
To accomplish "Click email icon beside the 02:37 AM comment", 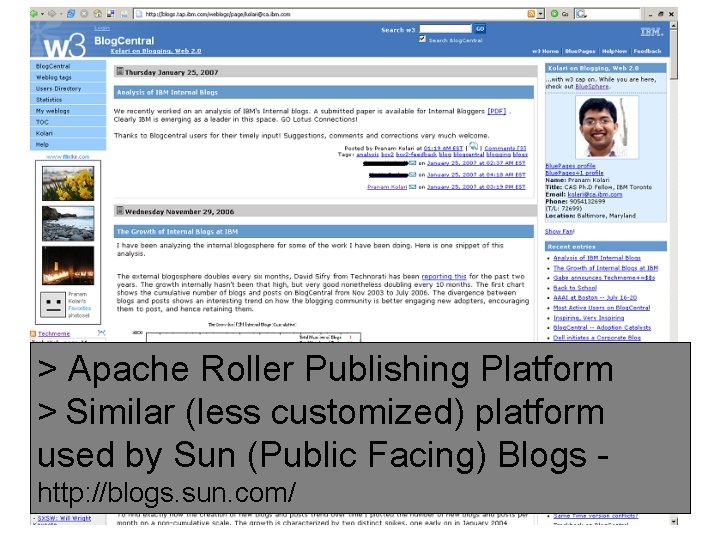I will [412, 163].
